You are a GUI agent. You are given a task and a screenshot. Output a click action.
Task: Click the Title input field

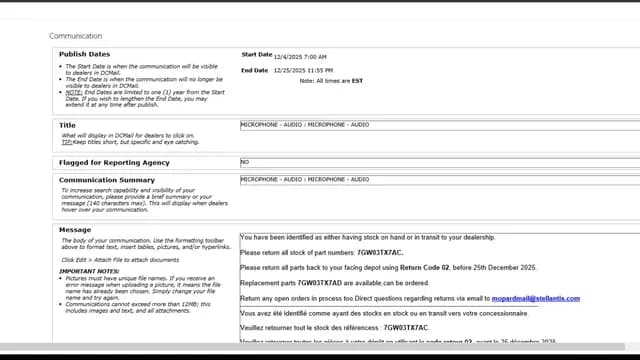(440, 125)
